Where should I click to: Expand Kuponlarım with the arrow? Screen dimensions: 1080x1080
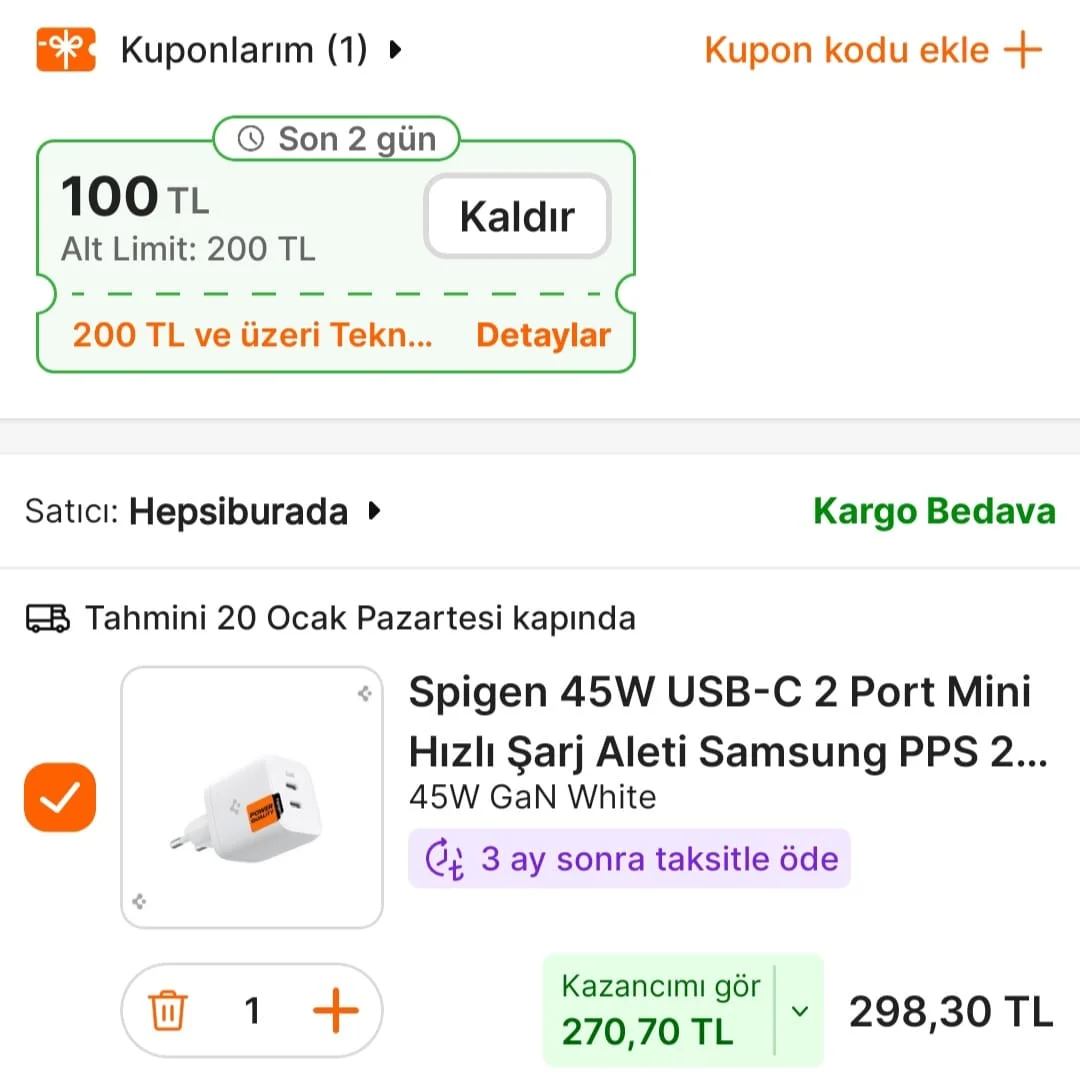396,49
